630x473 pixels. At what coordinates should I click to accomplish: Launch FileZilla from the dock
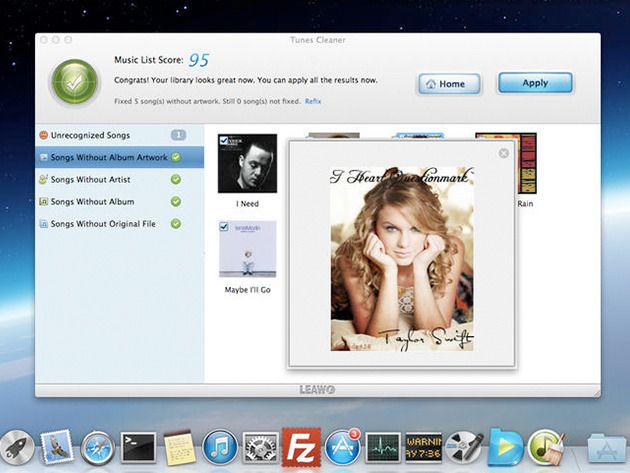point(301,447)
